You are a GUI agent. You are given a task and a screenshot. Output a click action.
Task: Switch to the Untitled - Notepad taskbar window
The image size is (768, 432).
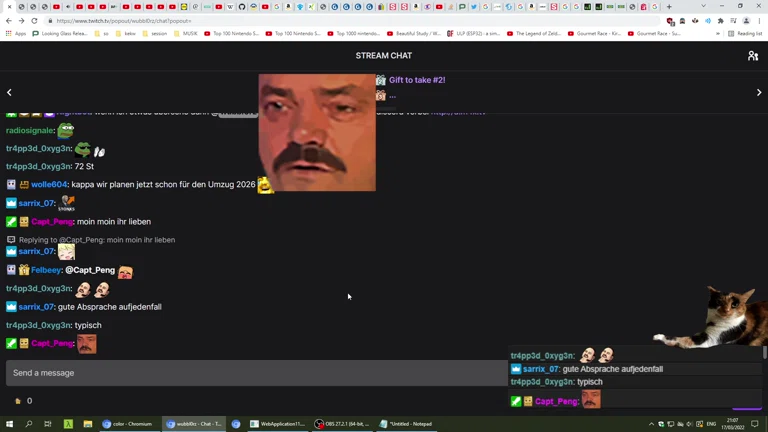[x=407, y=424]
